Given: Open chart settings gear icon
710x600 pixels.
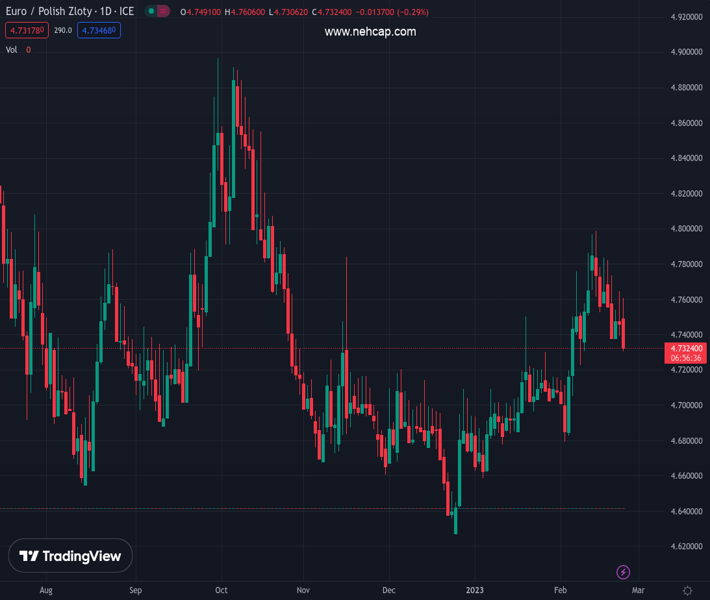Looking at the screenshot, I should click(x=687, y=591).
